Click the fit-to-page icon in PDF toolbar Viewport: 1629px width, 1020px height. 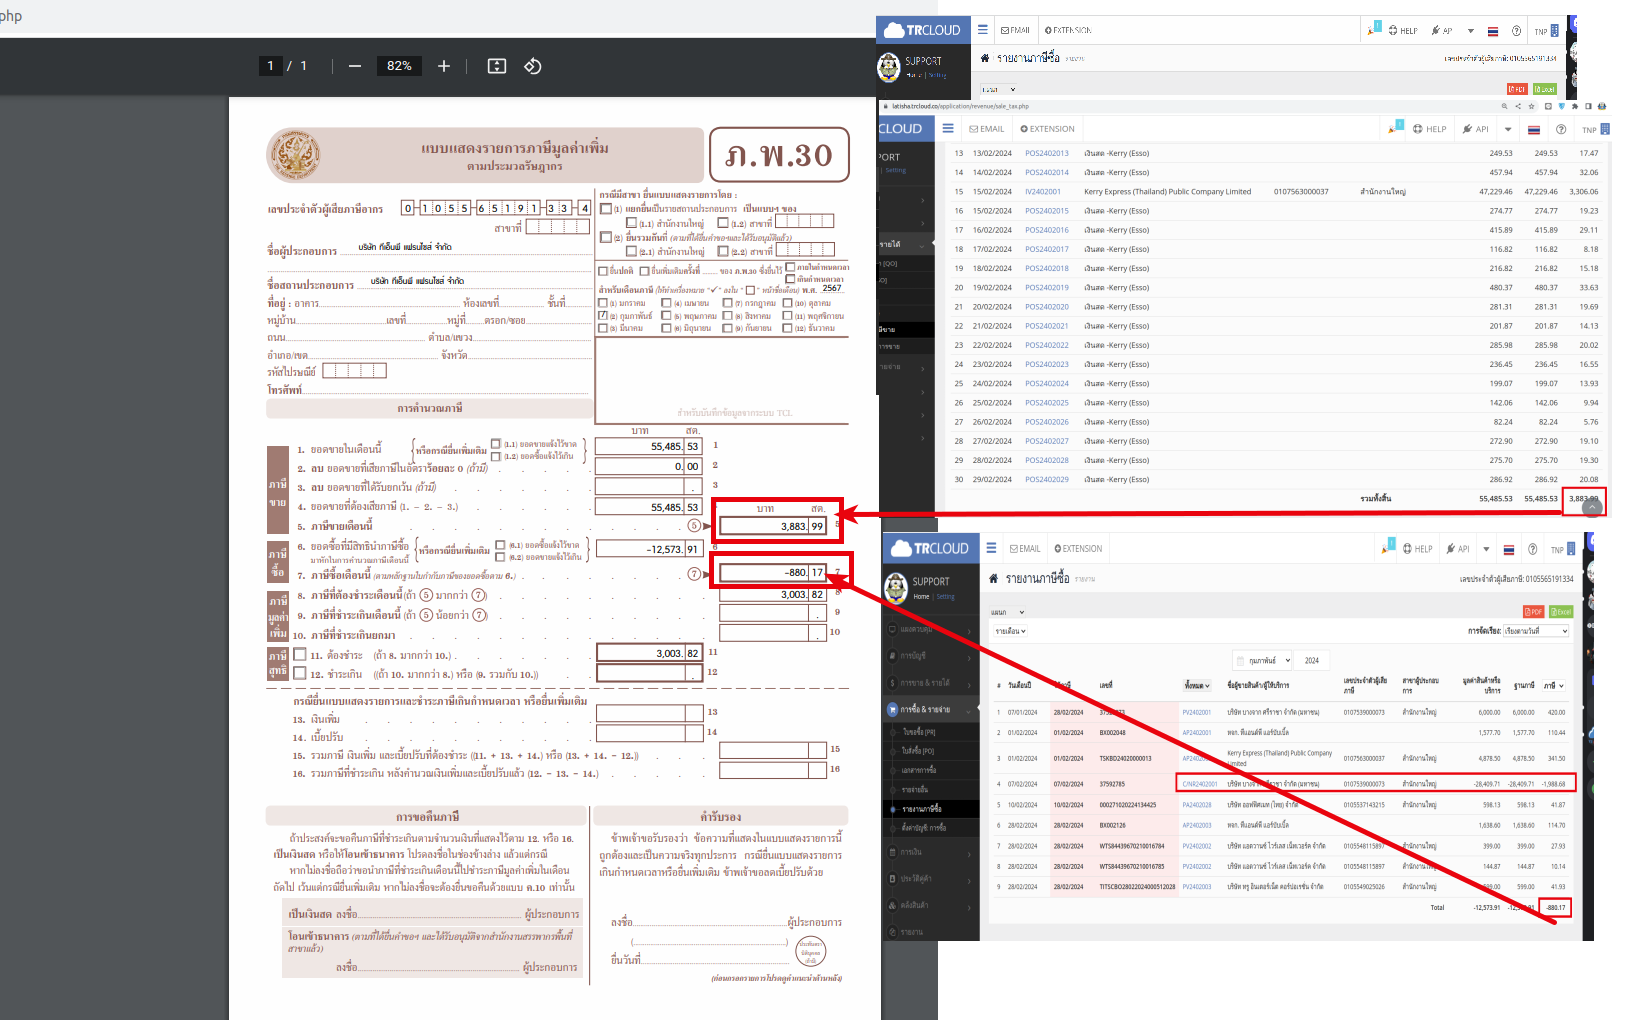(497, 66)
